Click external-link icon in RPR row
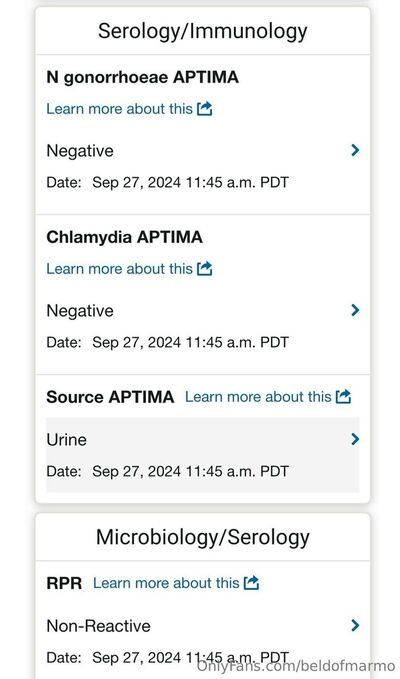Screen dimensions: 400x679 click(x=252, y=582)
